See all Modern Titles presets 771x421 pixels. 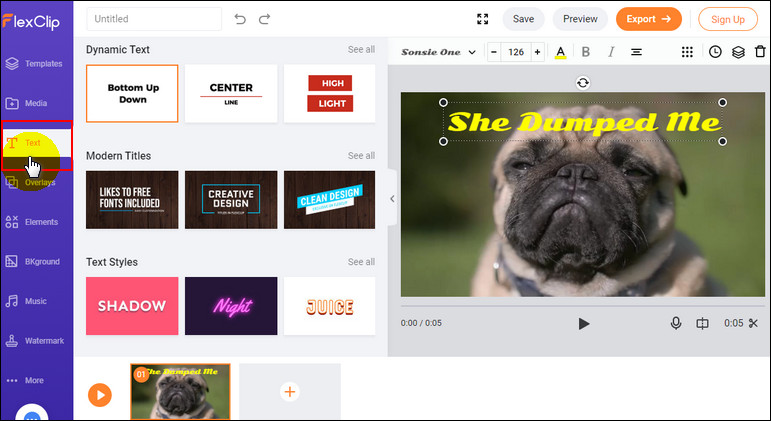pos(361,155)
